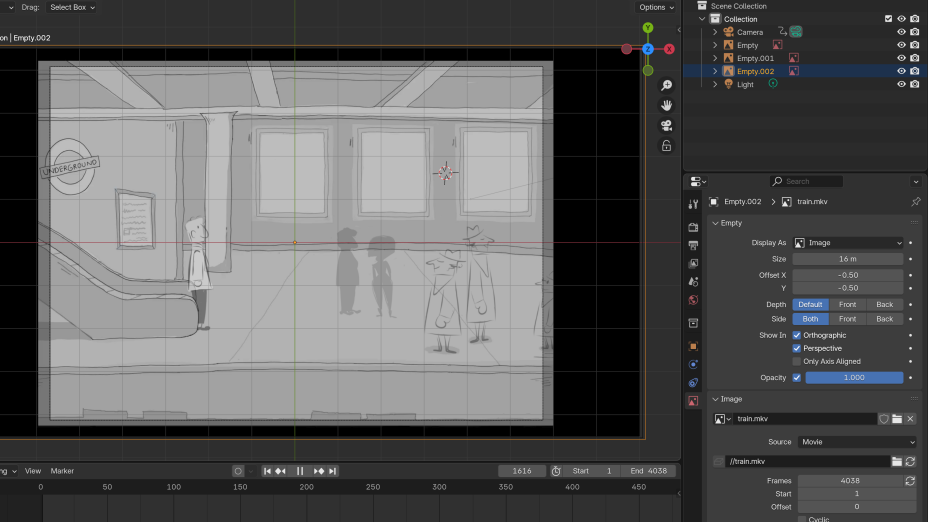Open the Tool properties tab
The image size is (928, 522).
693,204
